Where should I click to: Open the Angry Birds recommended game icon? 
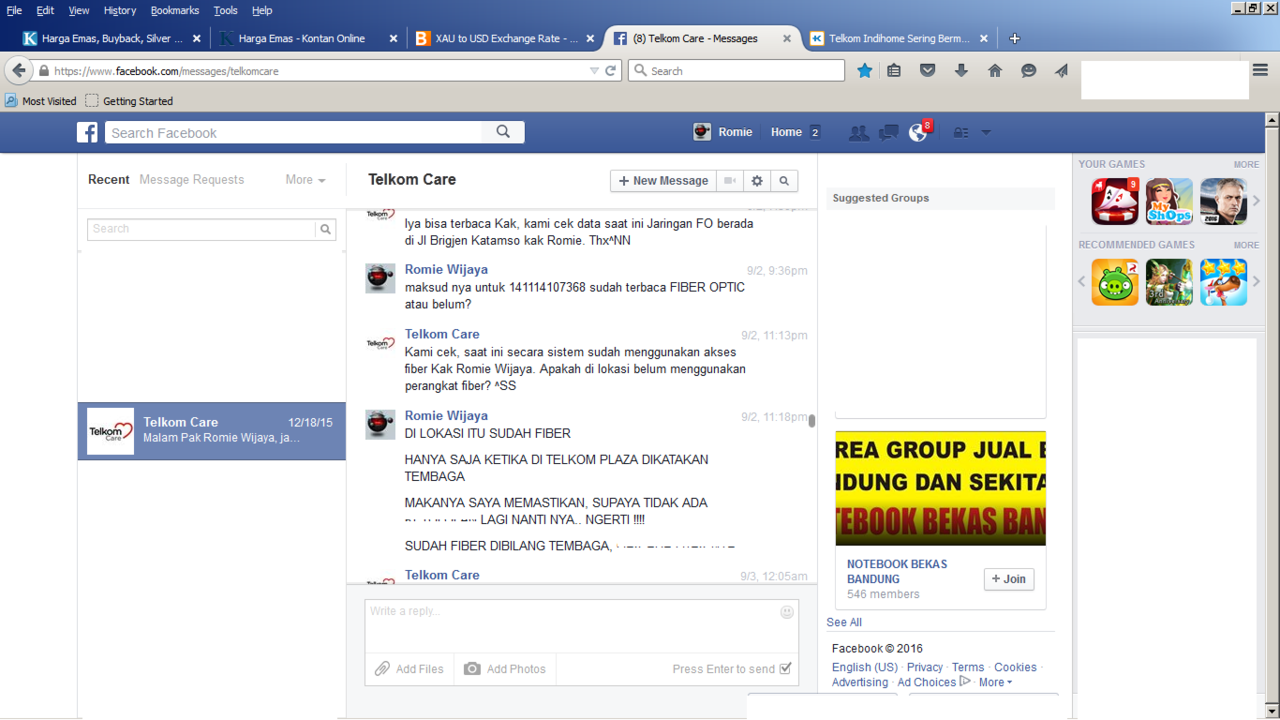(1115, 282)
